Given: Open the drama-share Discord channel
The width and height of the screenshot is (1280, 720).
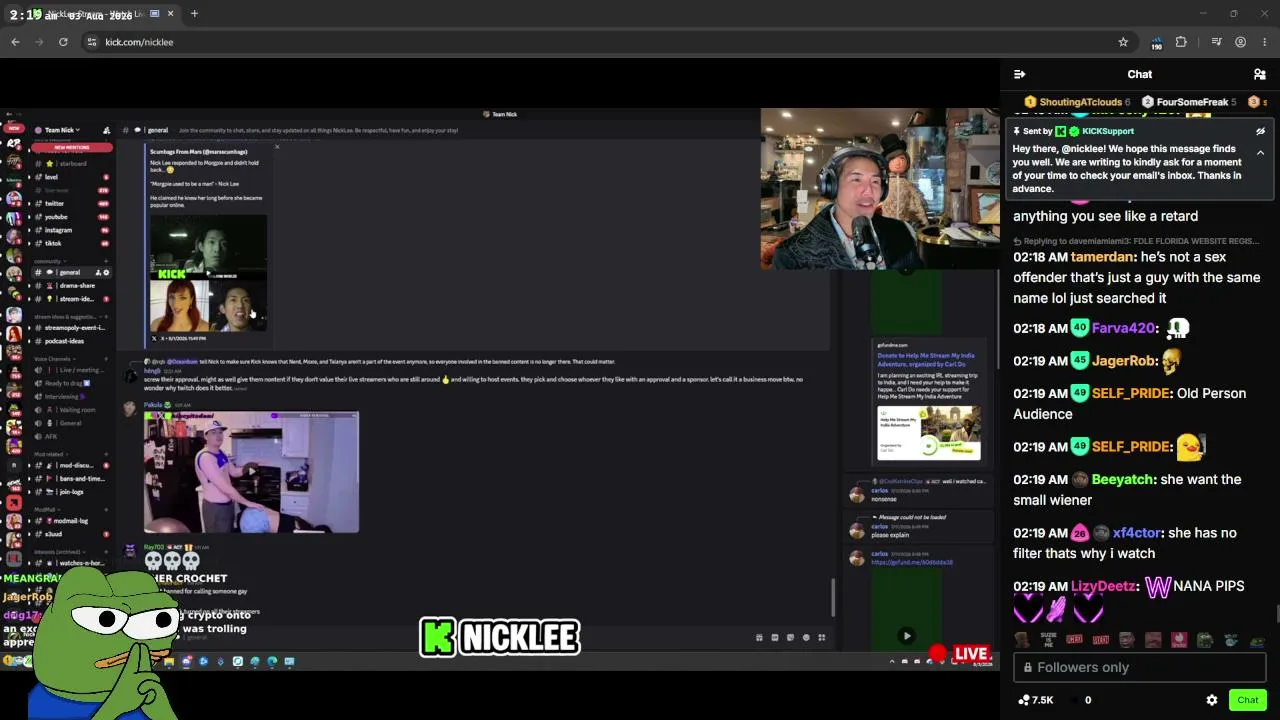Looking at the screenshot, I should (x=72, y=286).
